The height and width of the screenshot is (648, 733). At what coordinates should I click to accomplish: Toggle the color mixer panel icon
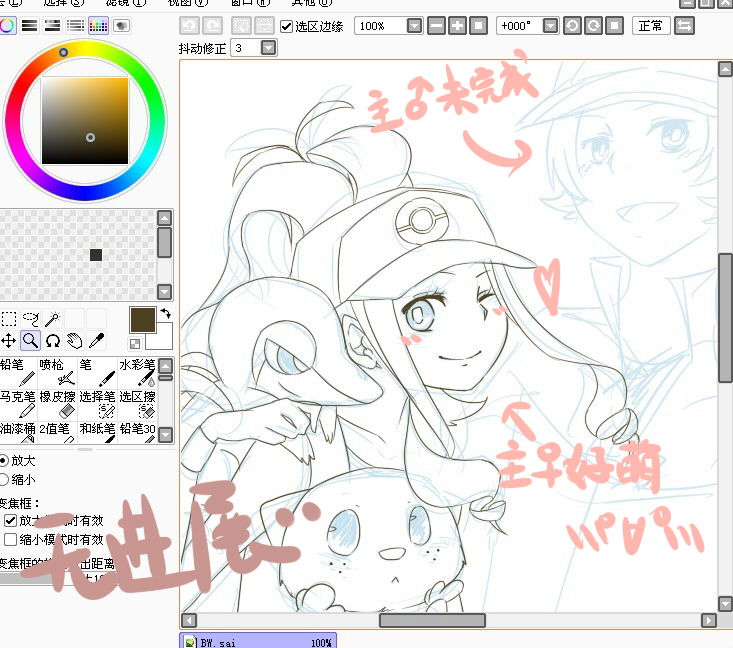click(75, 26)
